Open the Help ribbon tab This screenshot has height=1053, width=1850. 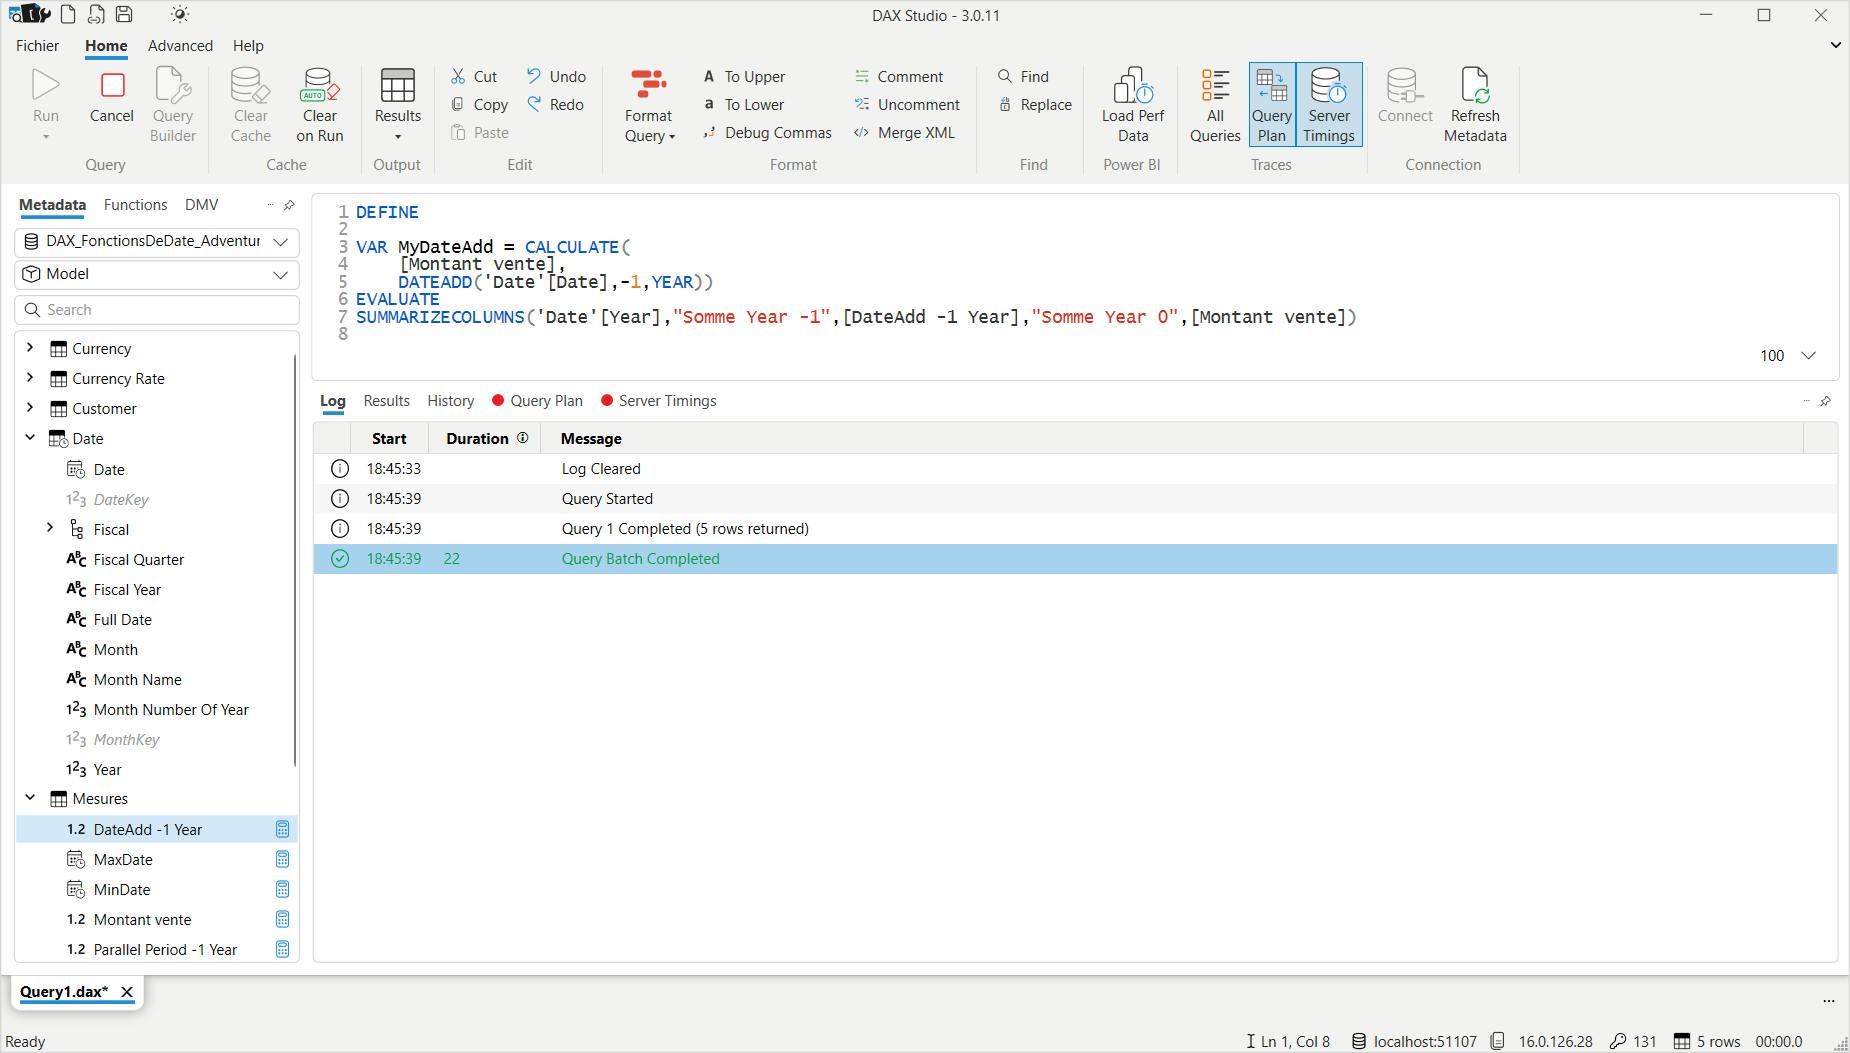tap(248, 45)
